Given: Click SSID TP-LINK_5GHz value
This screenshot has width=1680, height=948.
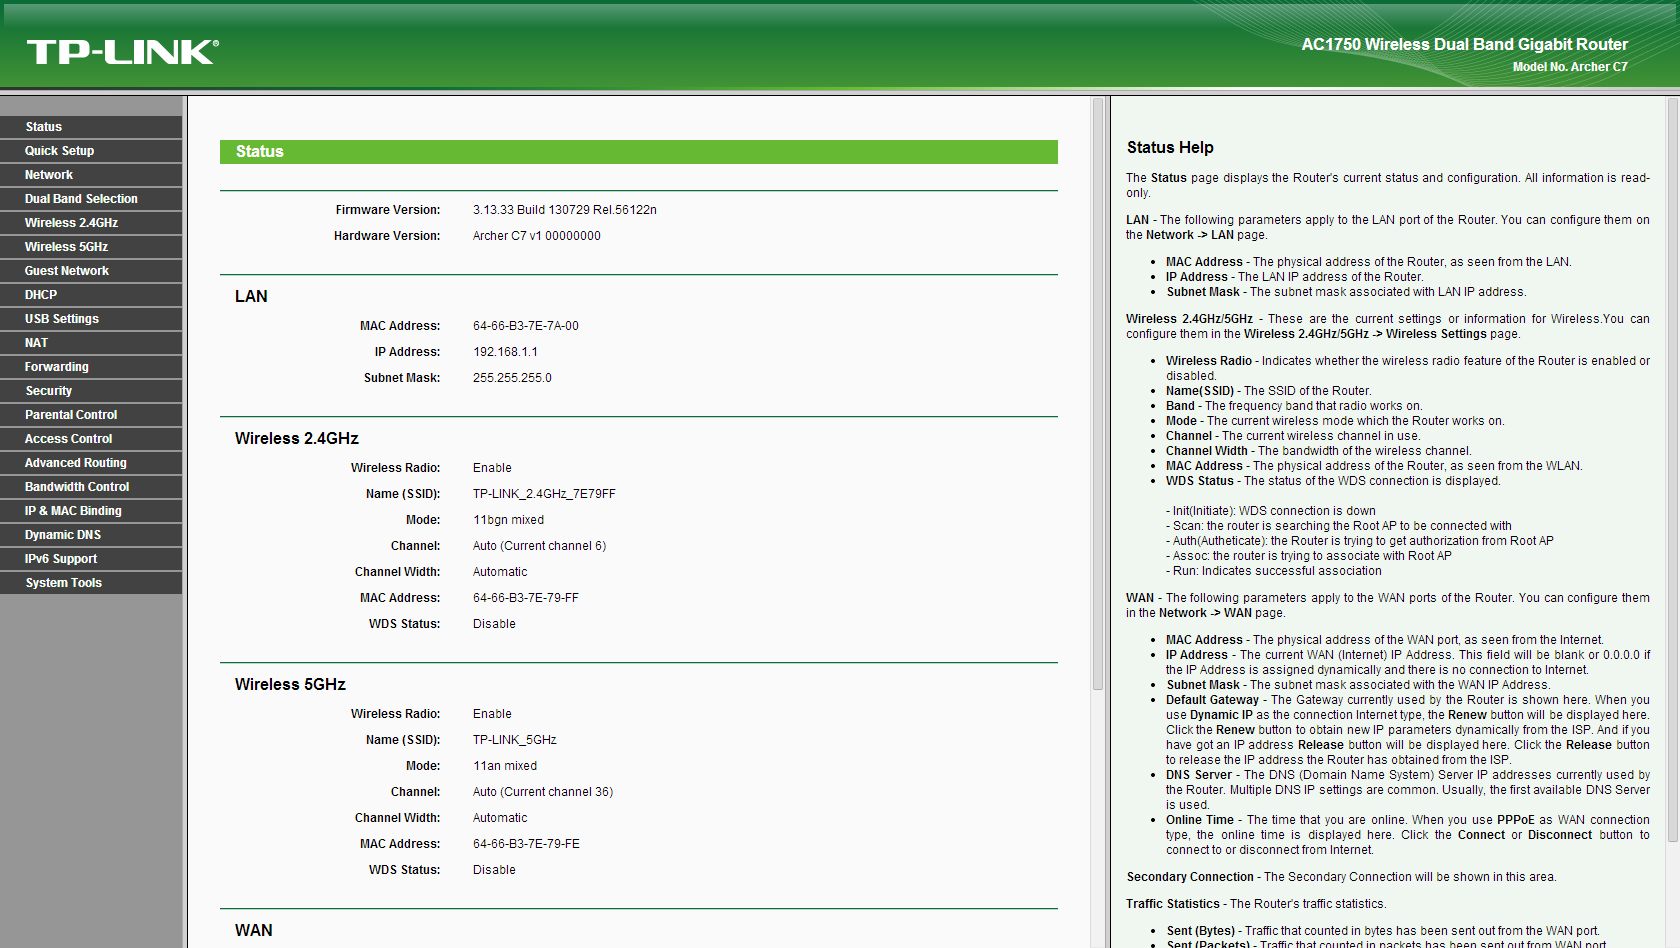Looking at the screenshot, I should pos(515,740).
